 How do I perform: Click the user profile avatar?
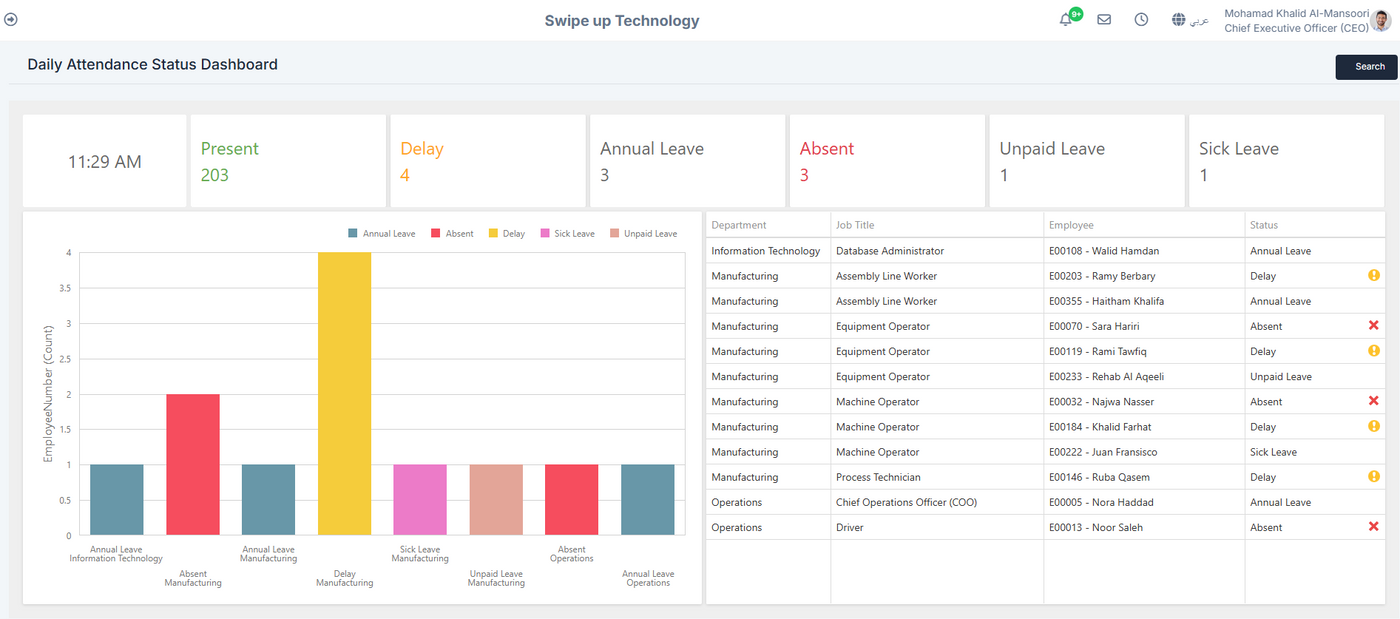pos(1381,20)
